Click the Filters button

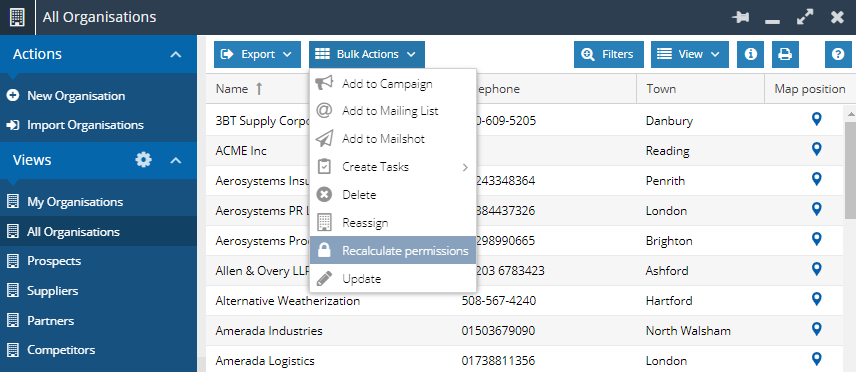click(609, 55)
